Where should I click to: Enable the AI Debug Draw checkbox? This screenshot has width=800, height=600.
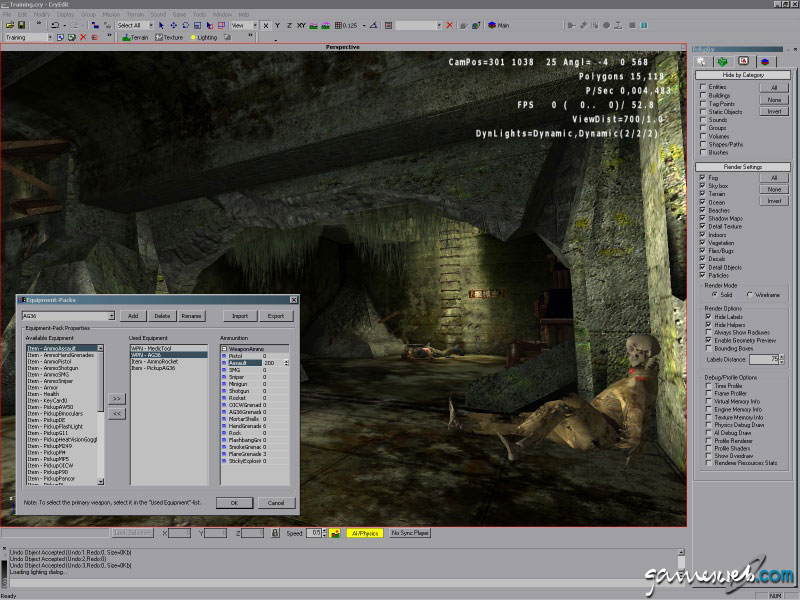(x=709, y=433)
